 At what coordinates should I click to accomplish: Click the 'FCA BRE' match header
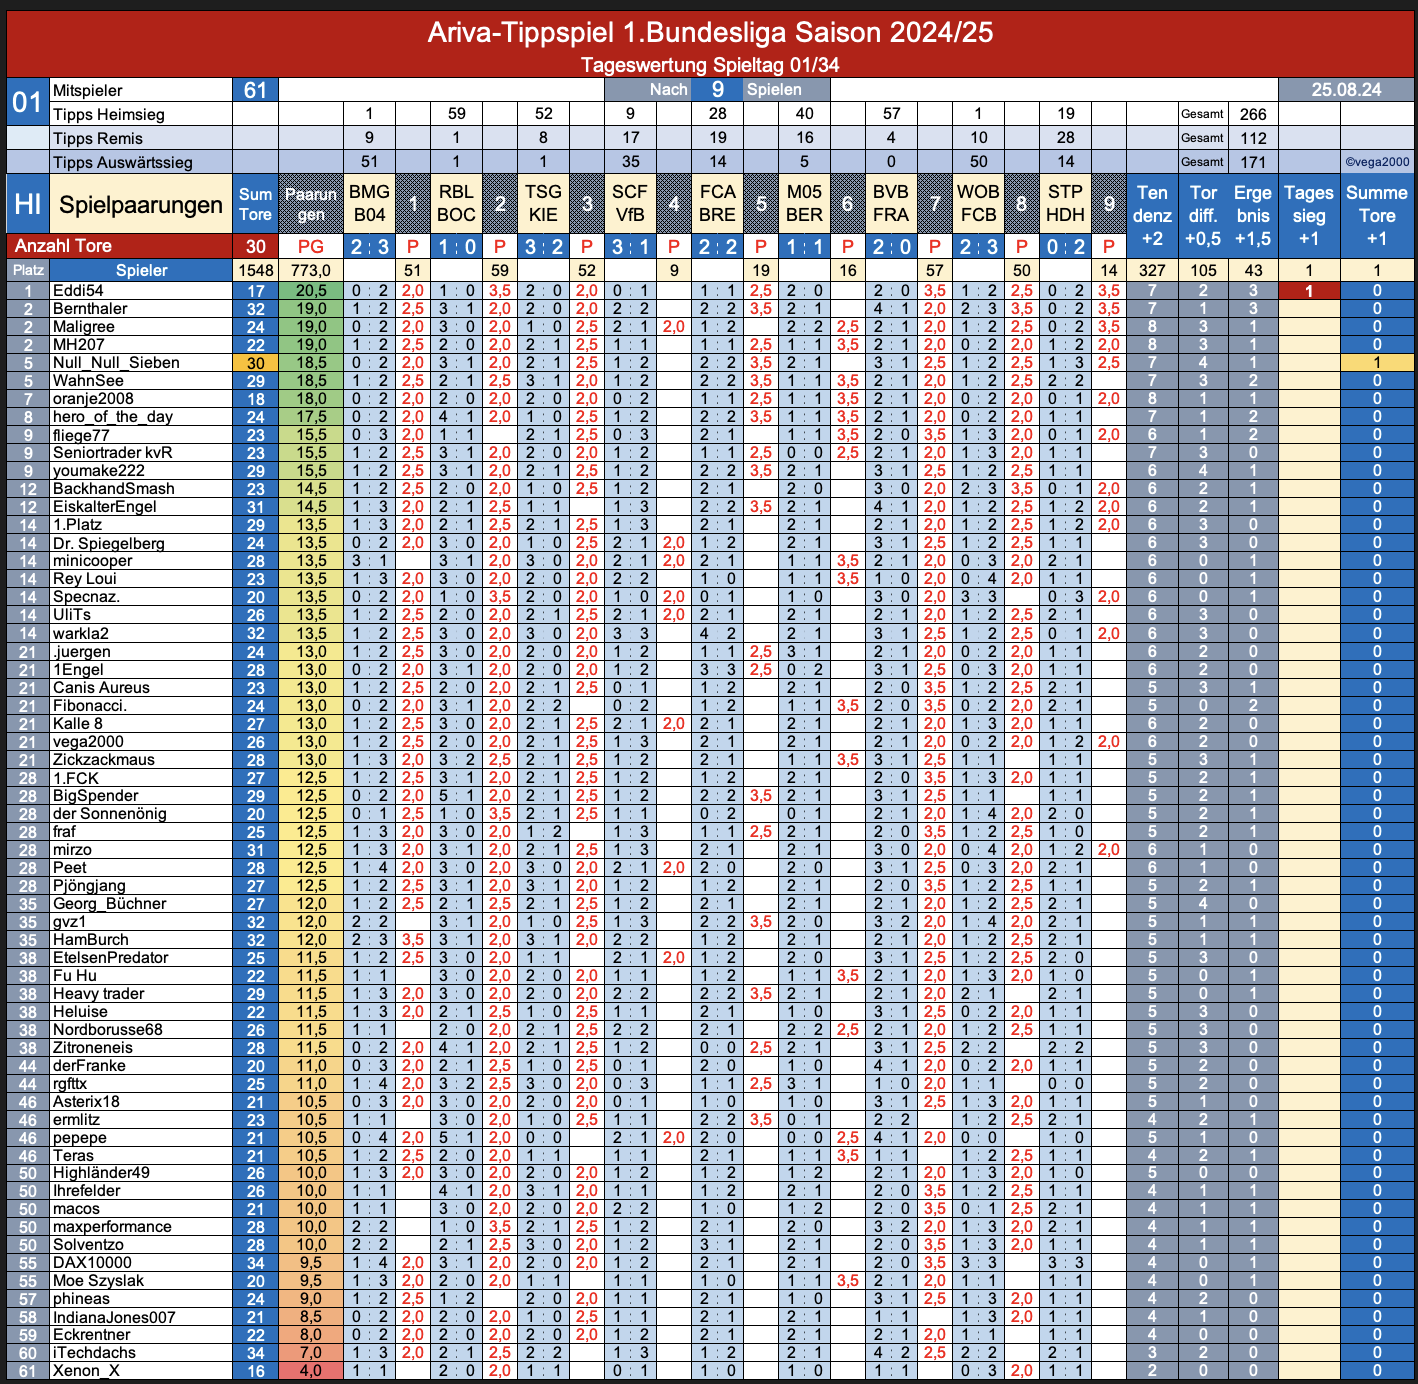tap(717, 204)
